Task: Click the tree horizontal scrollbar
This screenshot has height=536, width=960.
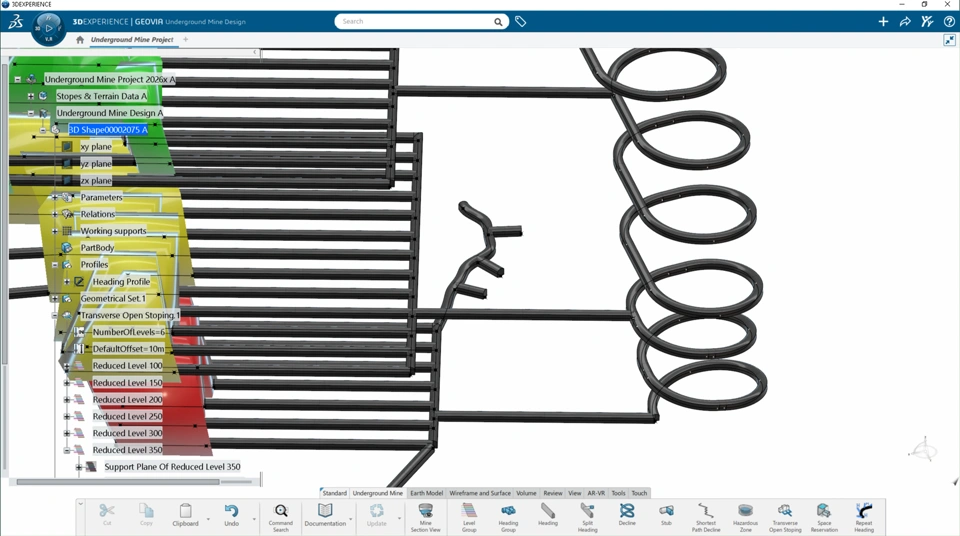Action: pos(118,482)
